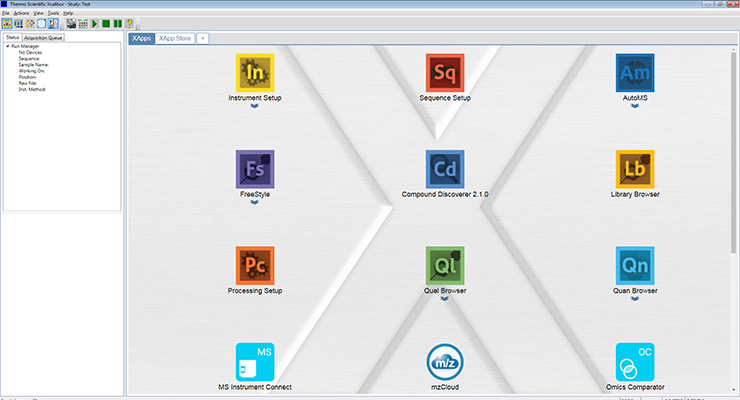740x400 pixels.
Task: Switch to the Status tab
Action: 13,37
